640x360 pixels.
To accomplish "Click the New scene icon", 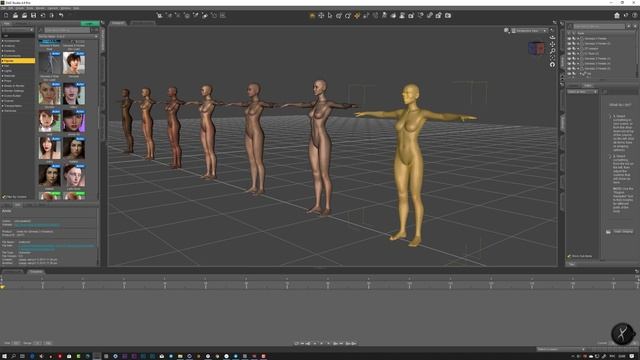I will (x=6, y=16).
